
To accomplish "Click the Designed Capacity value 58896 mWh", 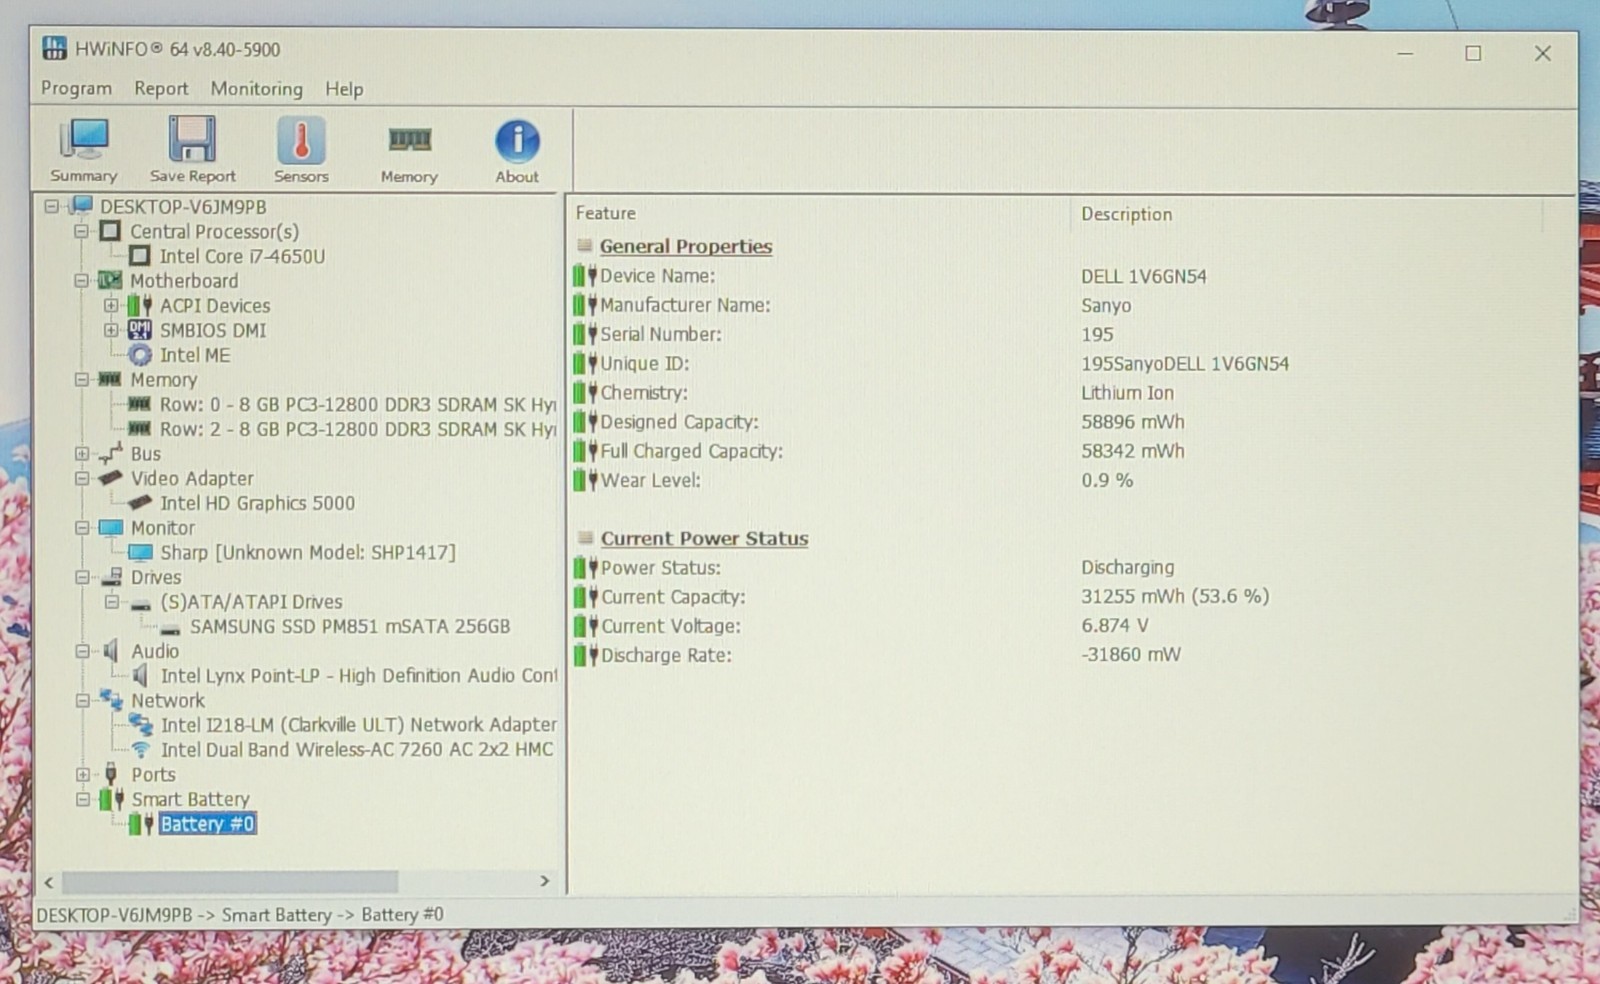I will [1132, 422].
